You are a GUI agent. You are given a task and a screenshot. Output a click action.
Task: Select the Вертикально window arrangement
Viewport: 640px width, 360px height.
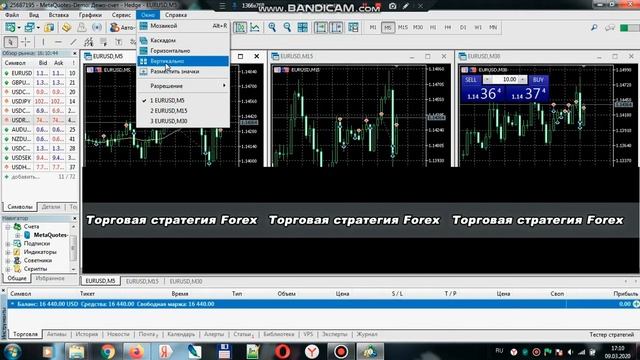click(x=183, y=61)
